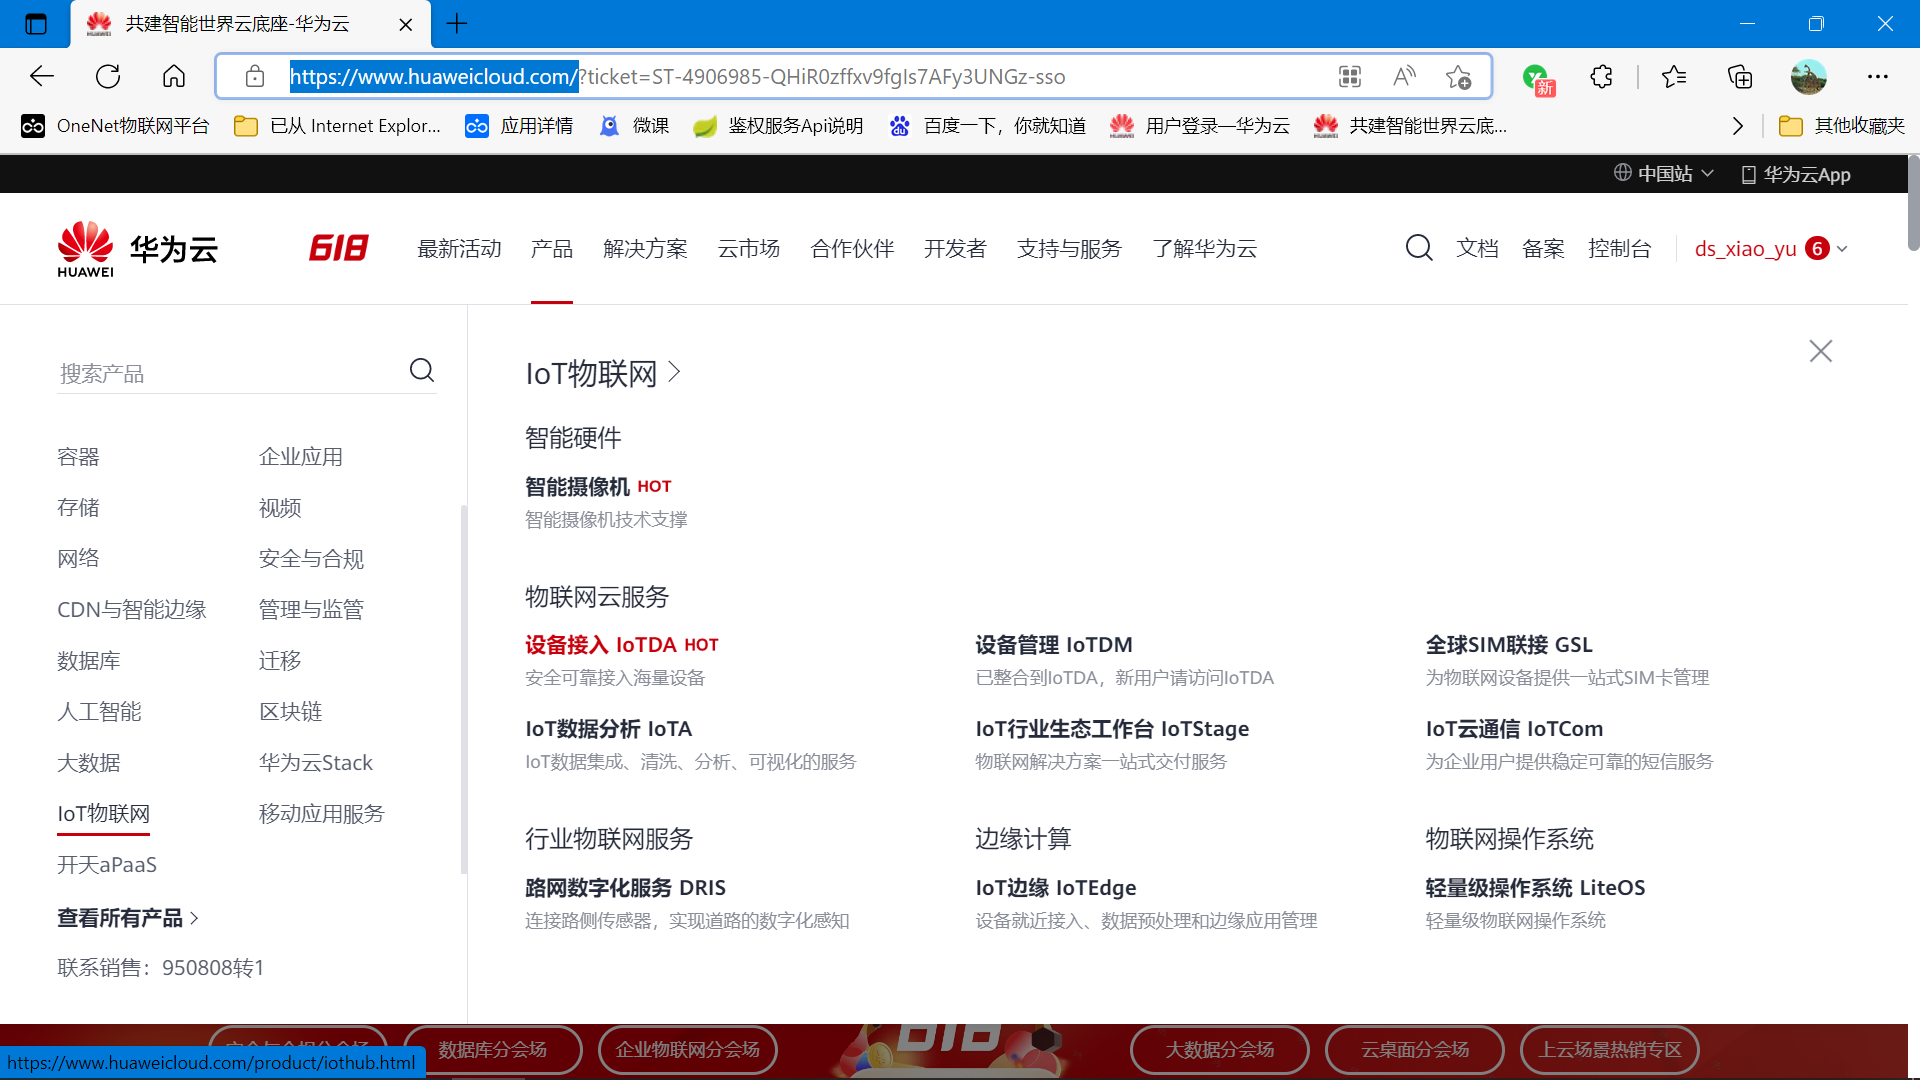
Task: Go to browser home page
Action: 174,77
